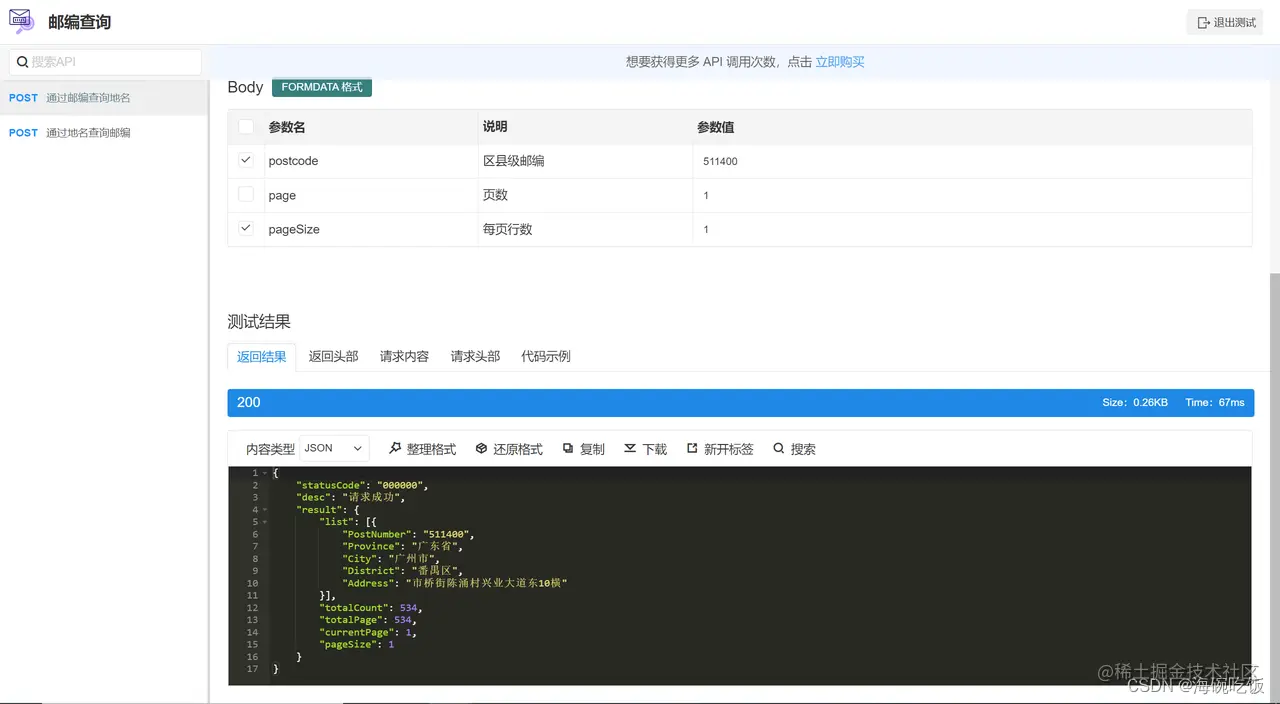Screen dimensions: 1280x704
Task: Click the FORMDATA 格式 badge
Action: point(322,87)
